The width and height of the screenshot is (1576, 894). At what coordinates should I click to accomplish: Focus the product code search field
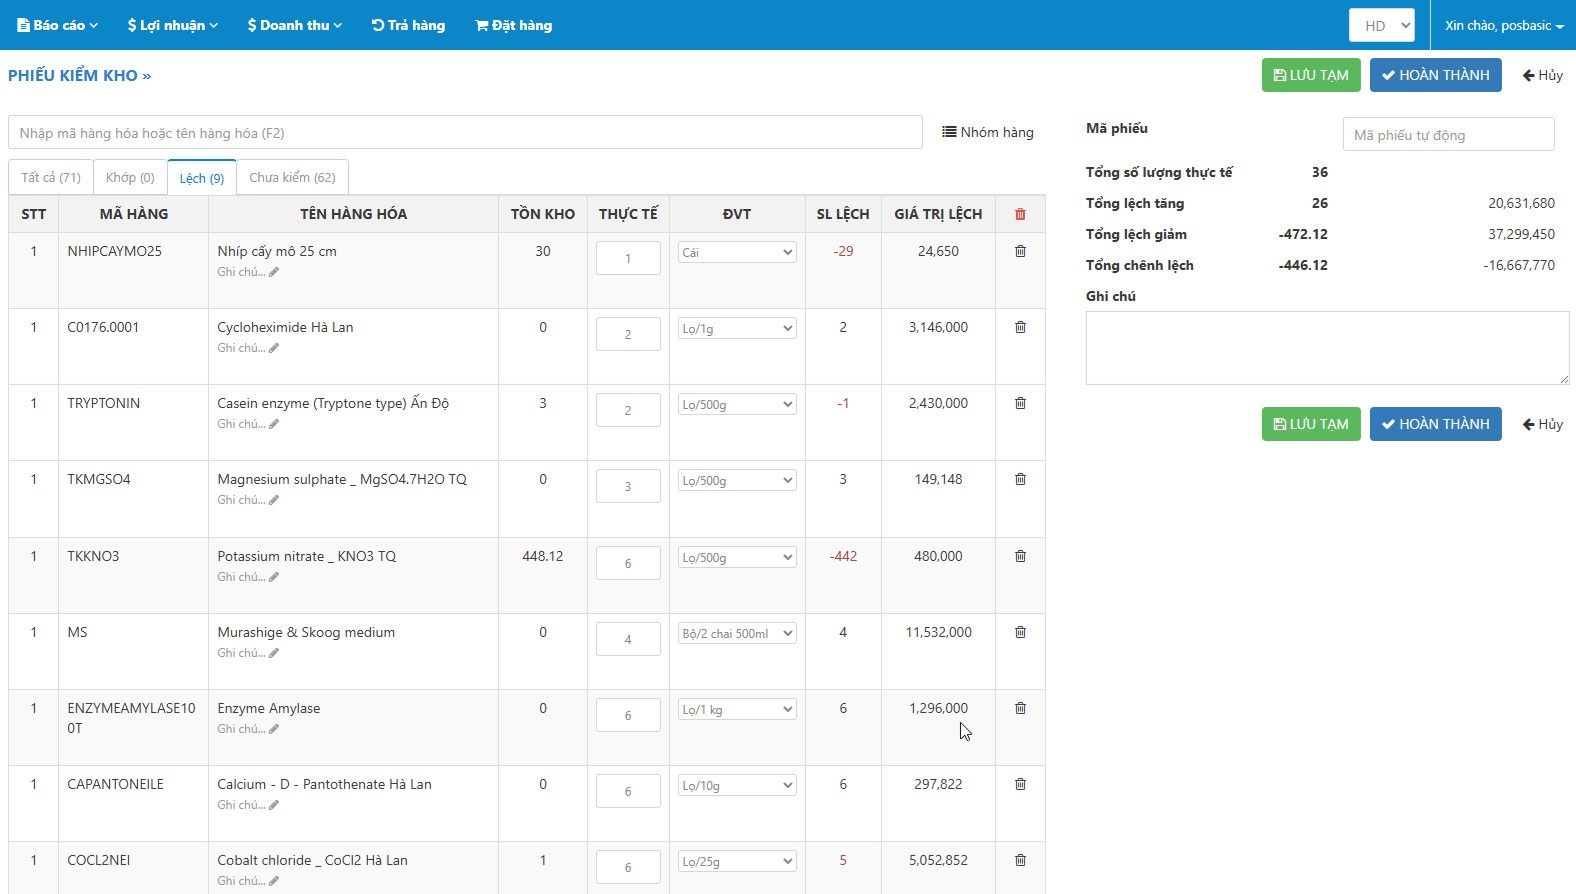pyautogui.click(x=464, y=133)
